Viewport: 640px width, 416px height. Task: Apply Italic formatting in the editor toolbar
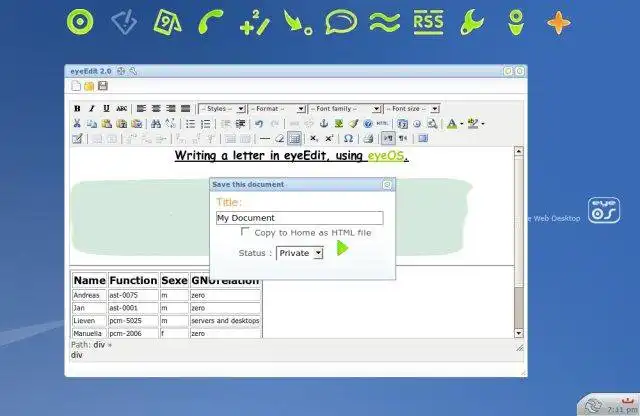coord(92,109)
